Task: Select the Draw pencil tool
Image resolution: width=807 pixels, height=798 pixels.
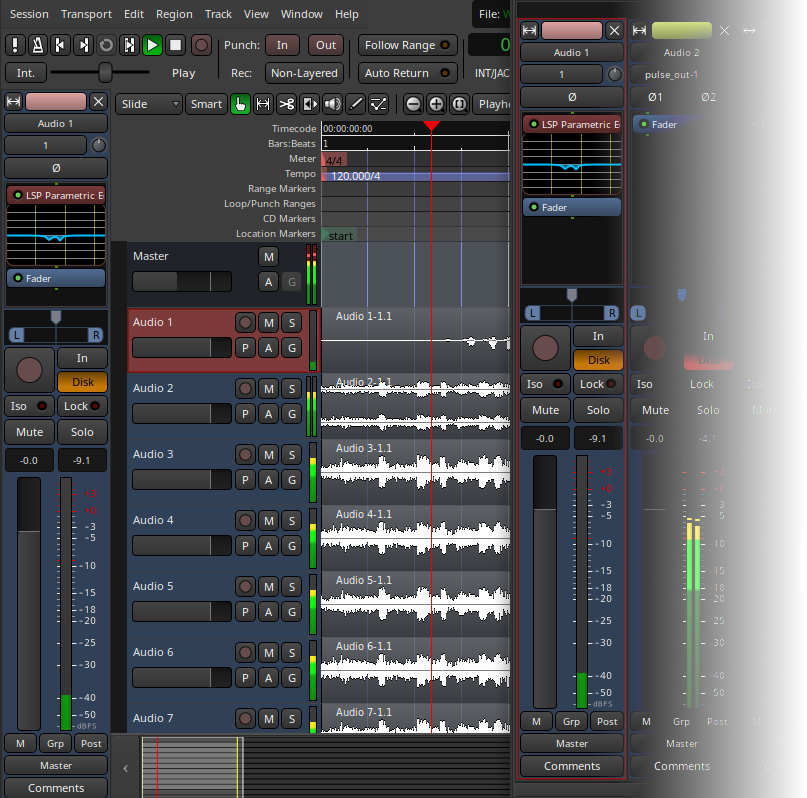Action: [x=355, y=104]
